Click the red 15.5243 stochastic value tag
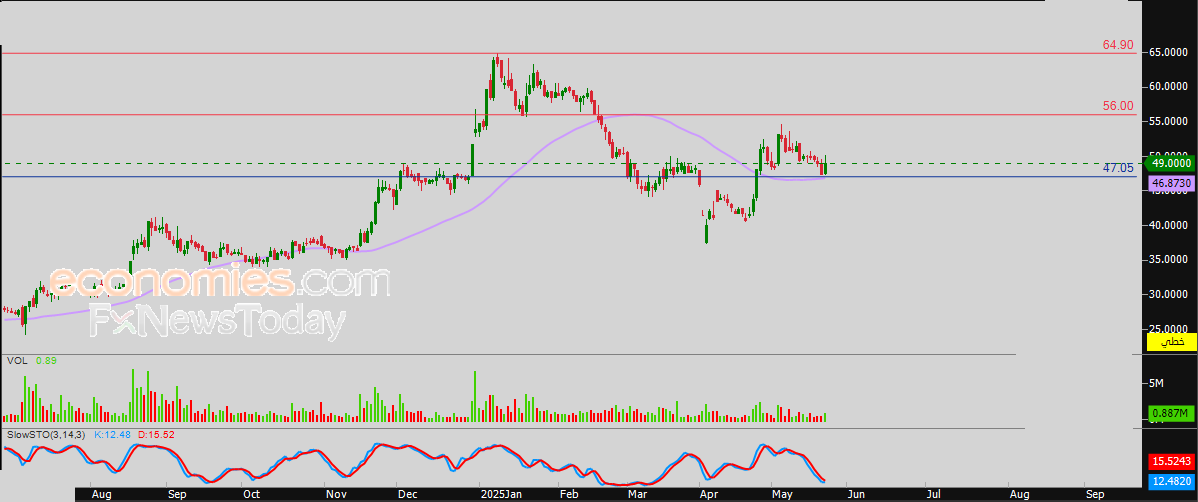This screenshot has height=502, width=1198. [1171, 462]
